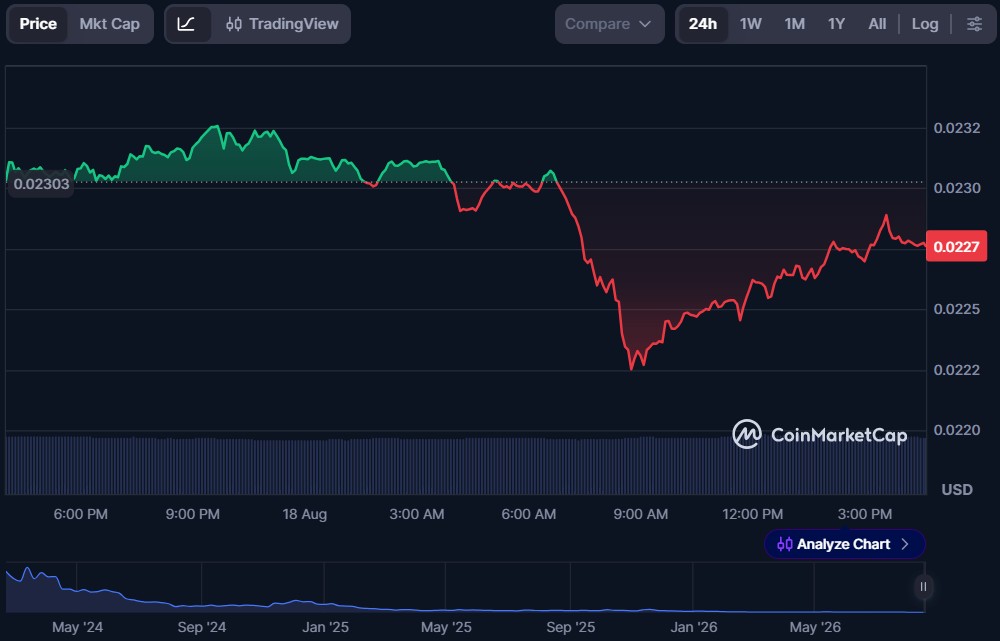This screenshot has width=1000, height=641.
Task: Select the 1M time range
Action: pyautogui.click(x=795, y=24)
